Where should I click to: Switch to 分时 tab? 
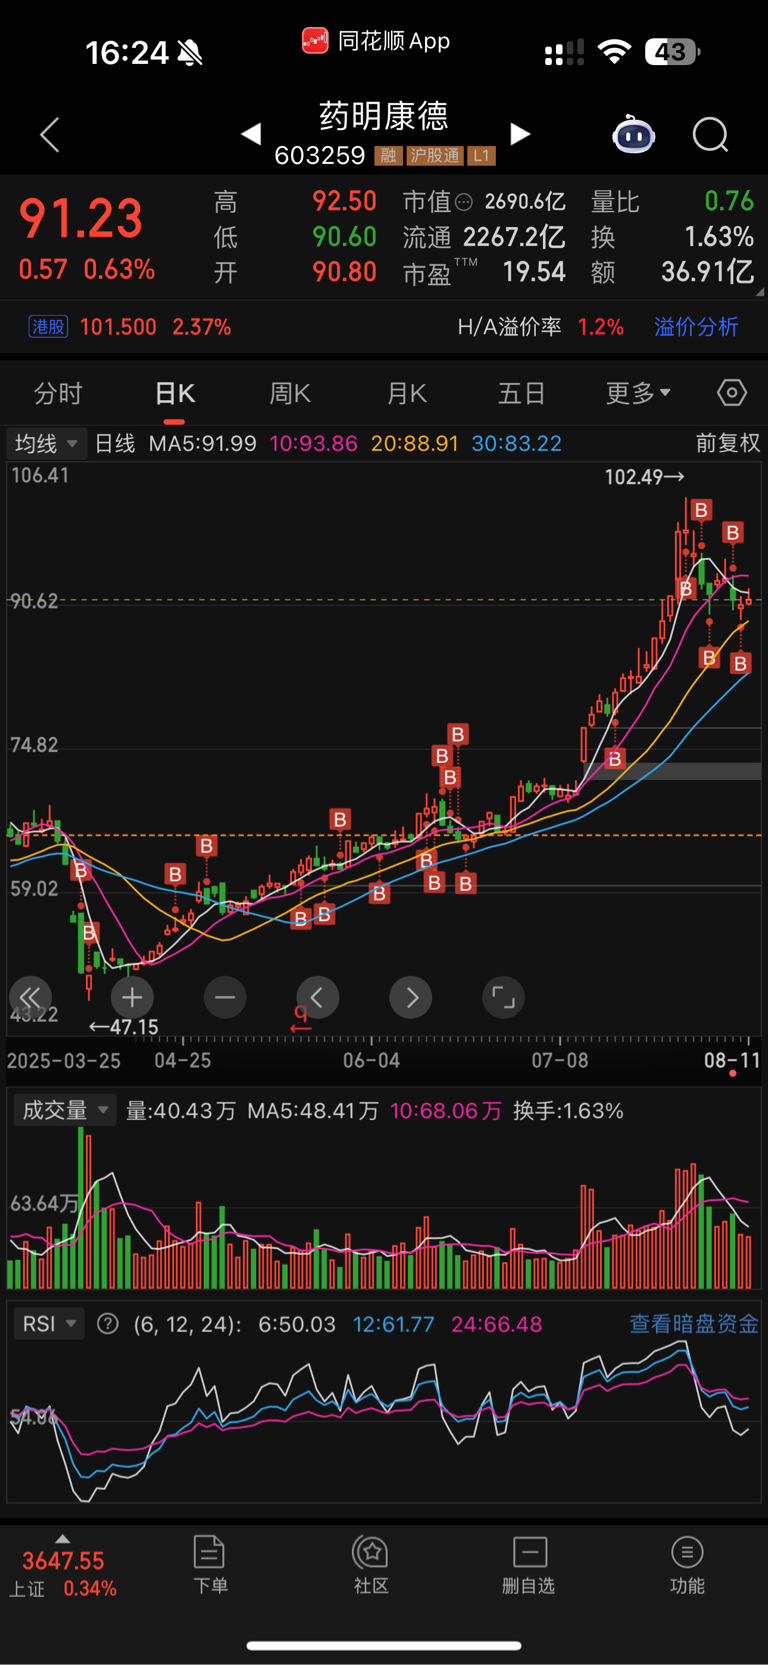click(58, 393)
